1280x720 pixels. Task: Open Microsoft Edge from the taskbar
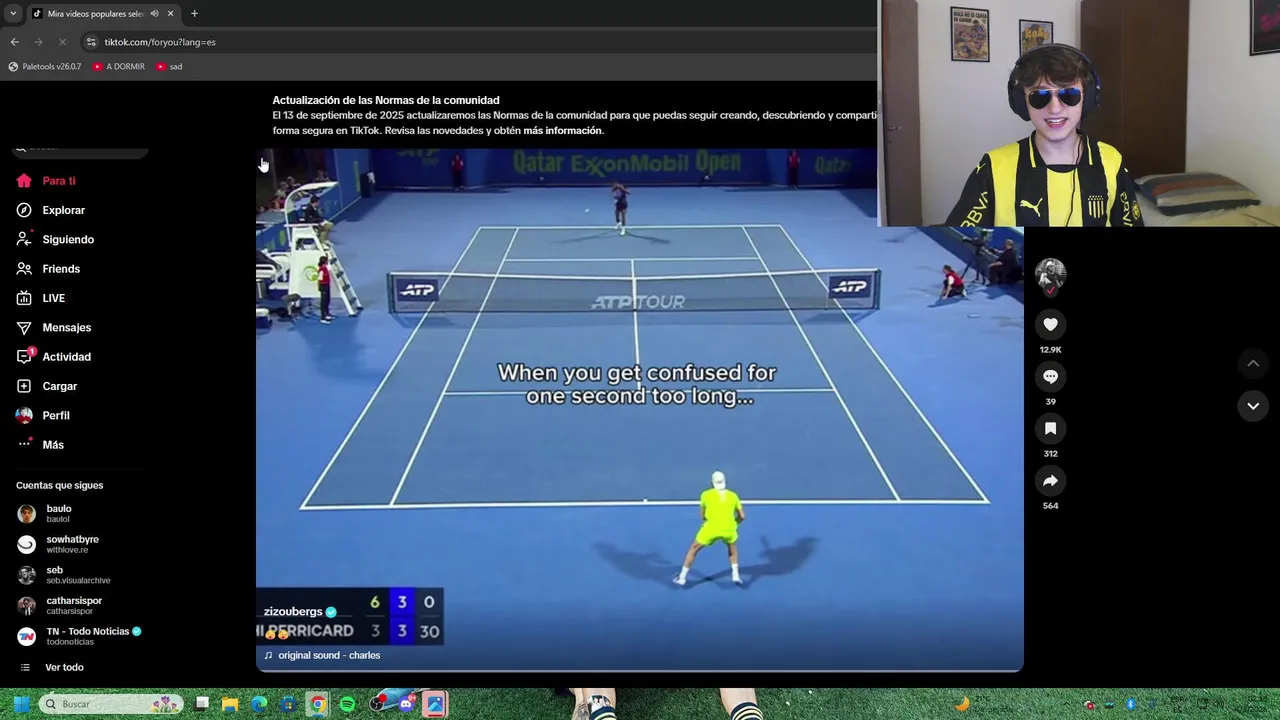[x=259, y=704]
